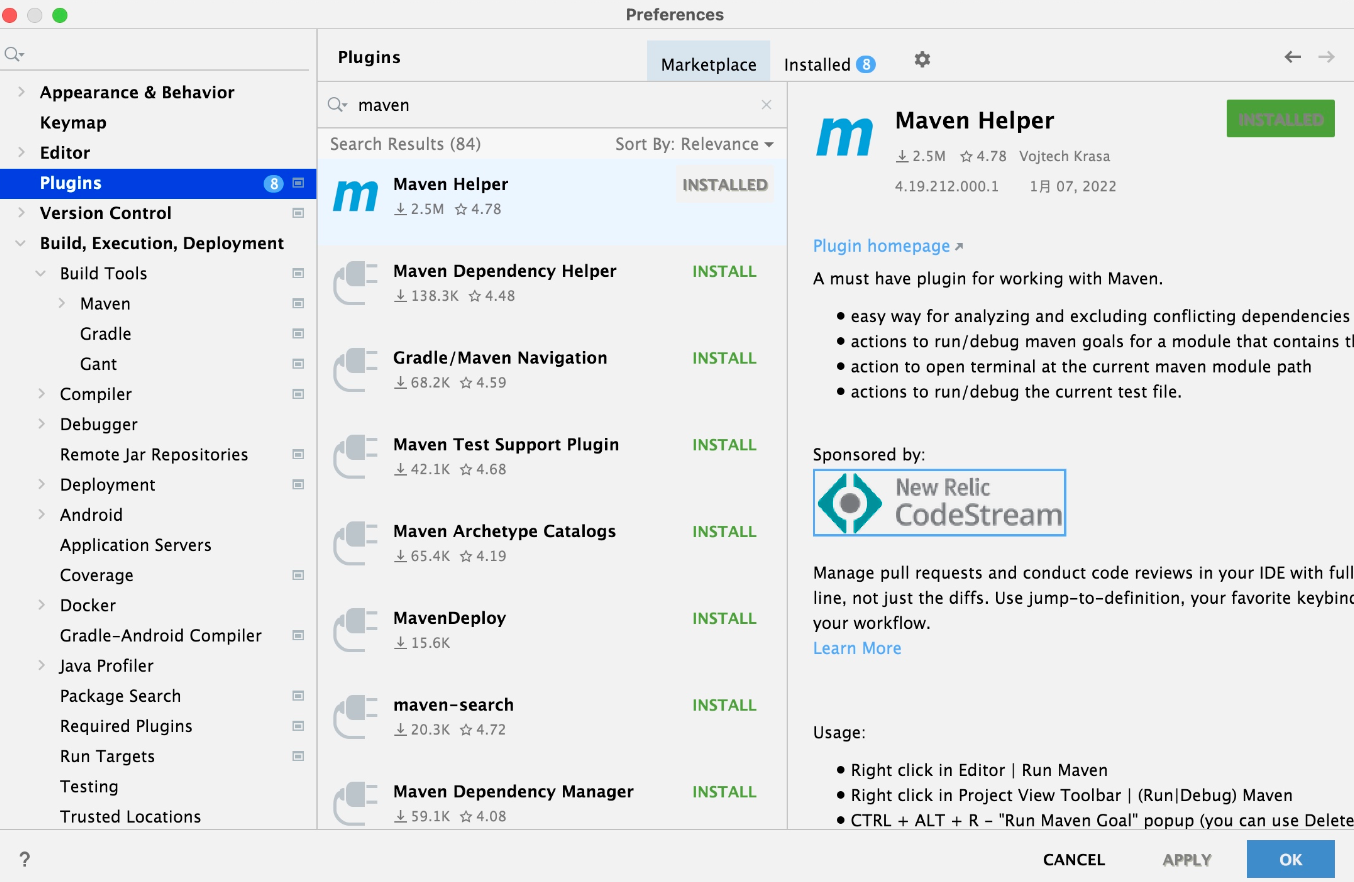Click the project-level icon beside Build Tools
The height and width of the screenshot is (882, 1354).
click(298, 273)
